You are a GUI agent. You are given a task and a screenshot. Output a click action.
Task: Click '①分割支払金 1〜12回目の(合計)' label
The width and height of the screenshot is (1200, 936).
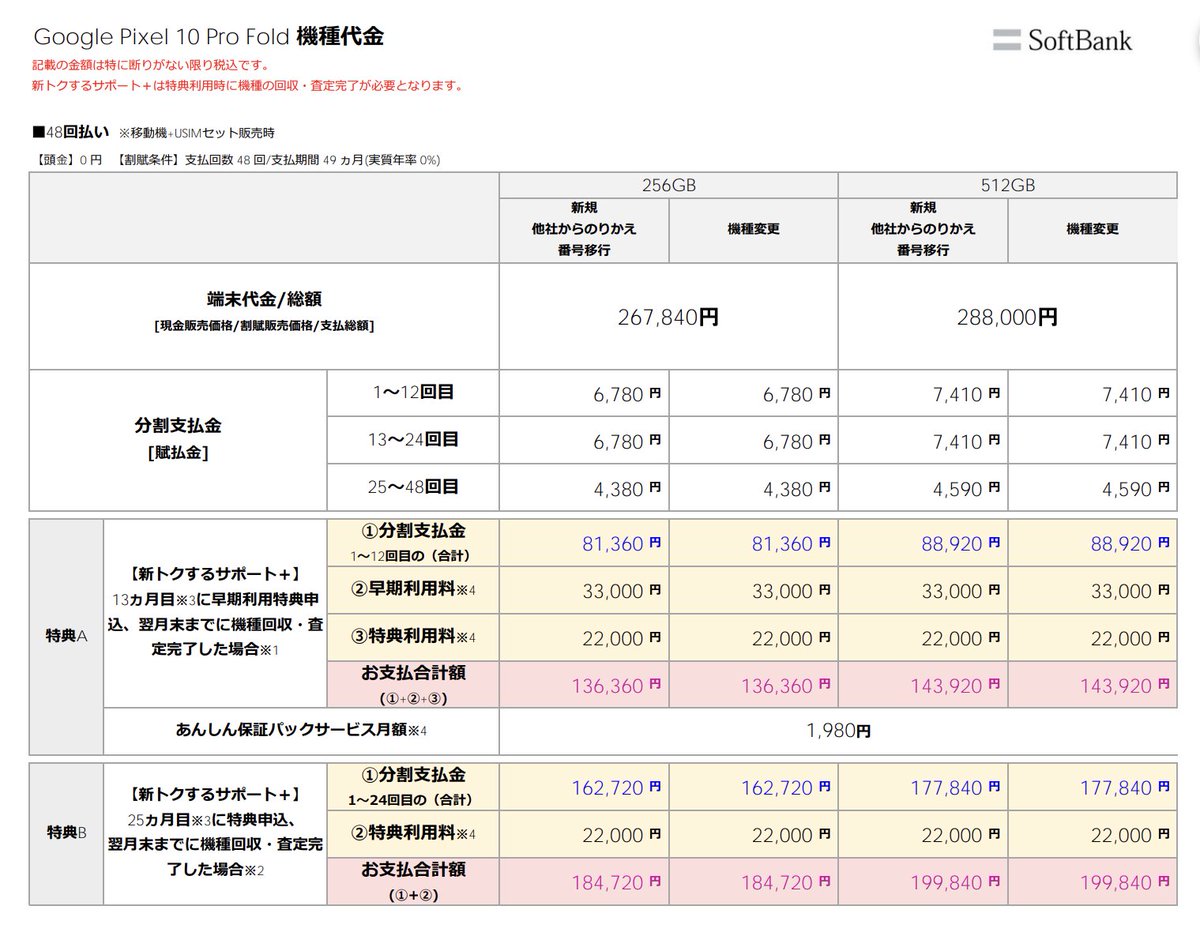click(x=413, y=543)
